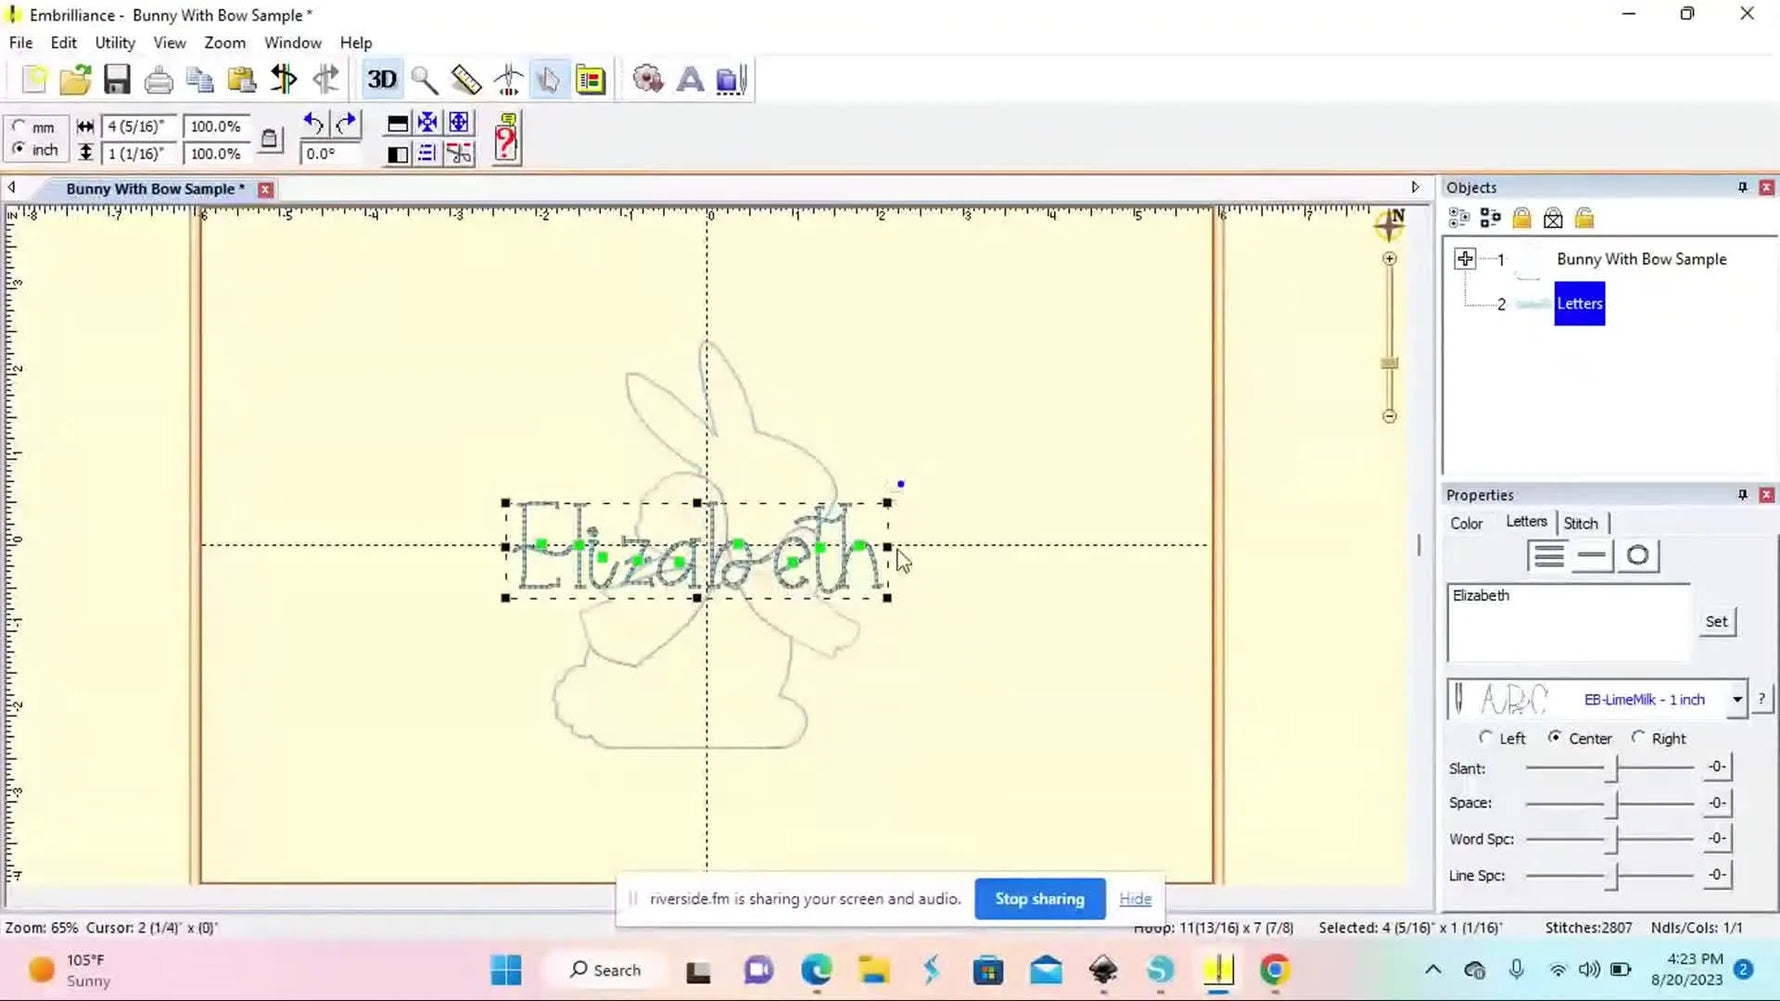Open the embroidery library icon

tap(591, 80)
